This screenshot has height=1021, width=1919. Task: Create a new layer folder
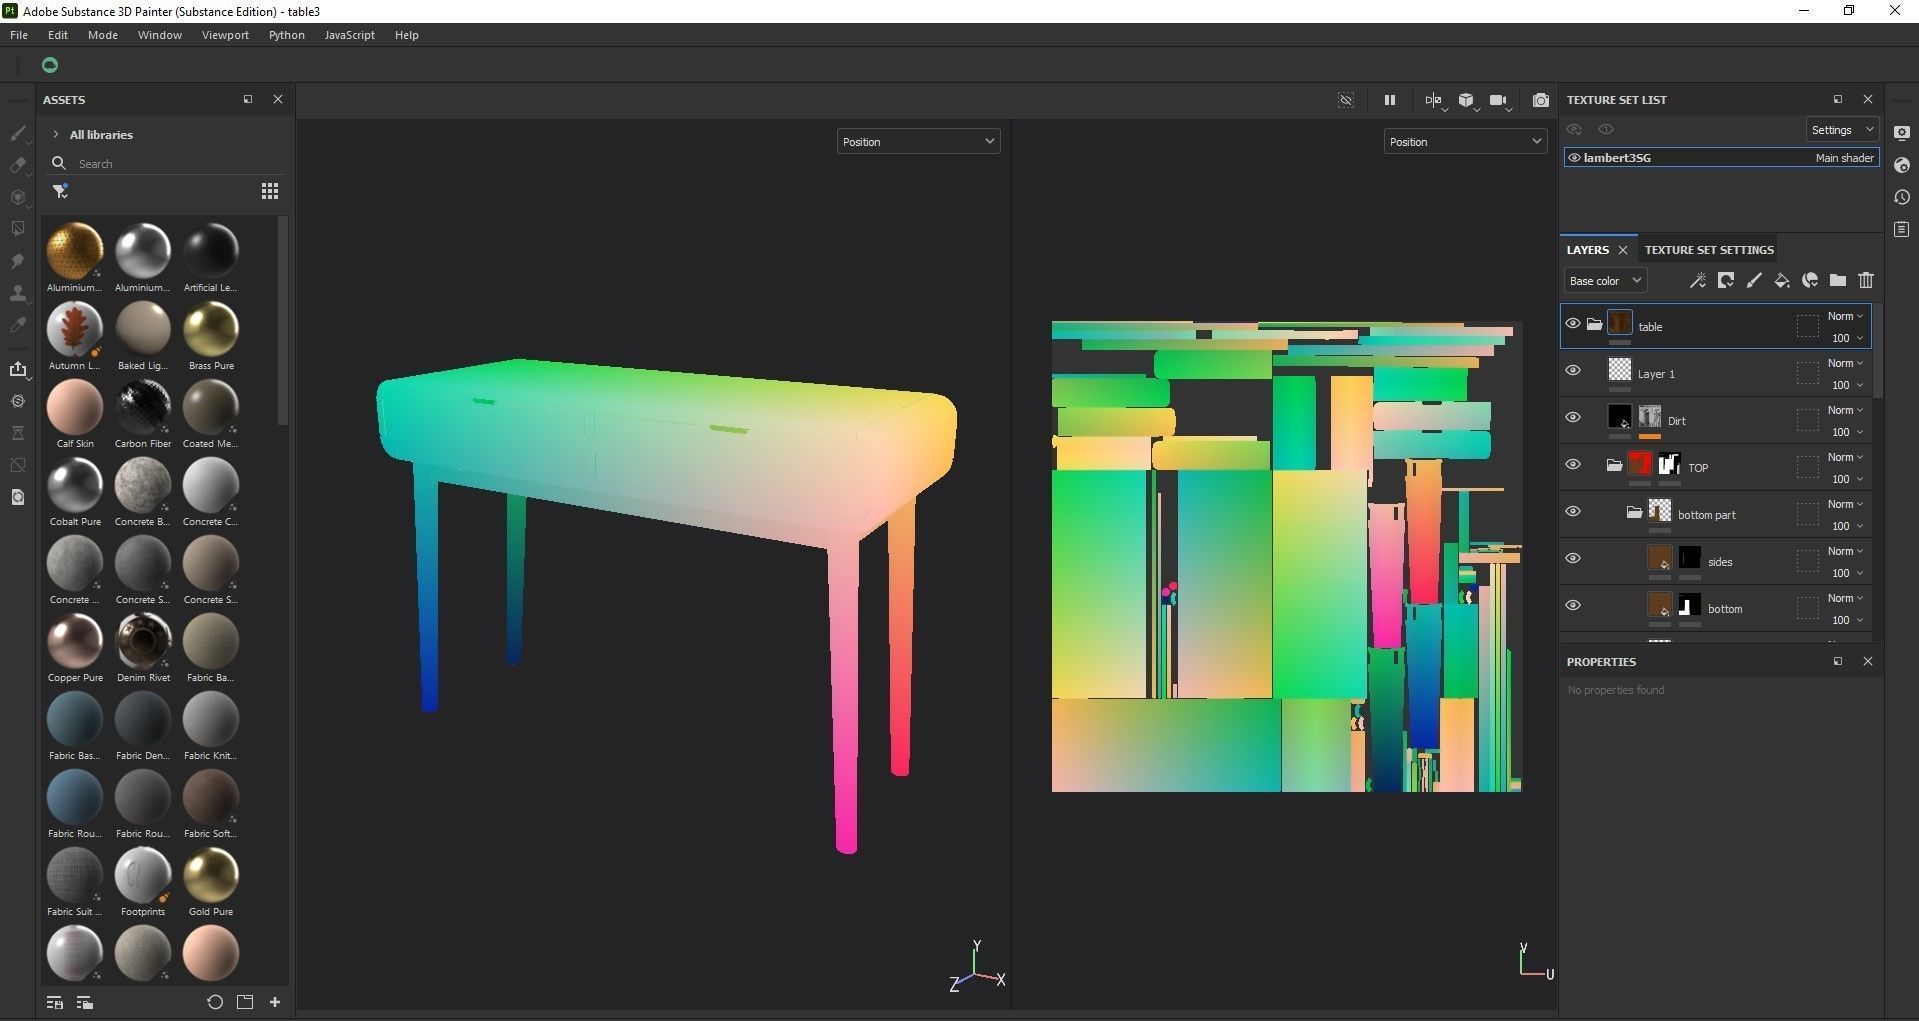pos(1837,281)
